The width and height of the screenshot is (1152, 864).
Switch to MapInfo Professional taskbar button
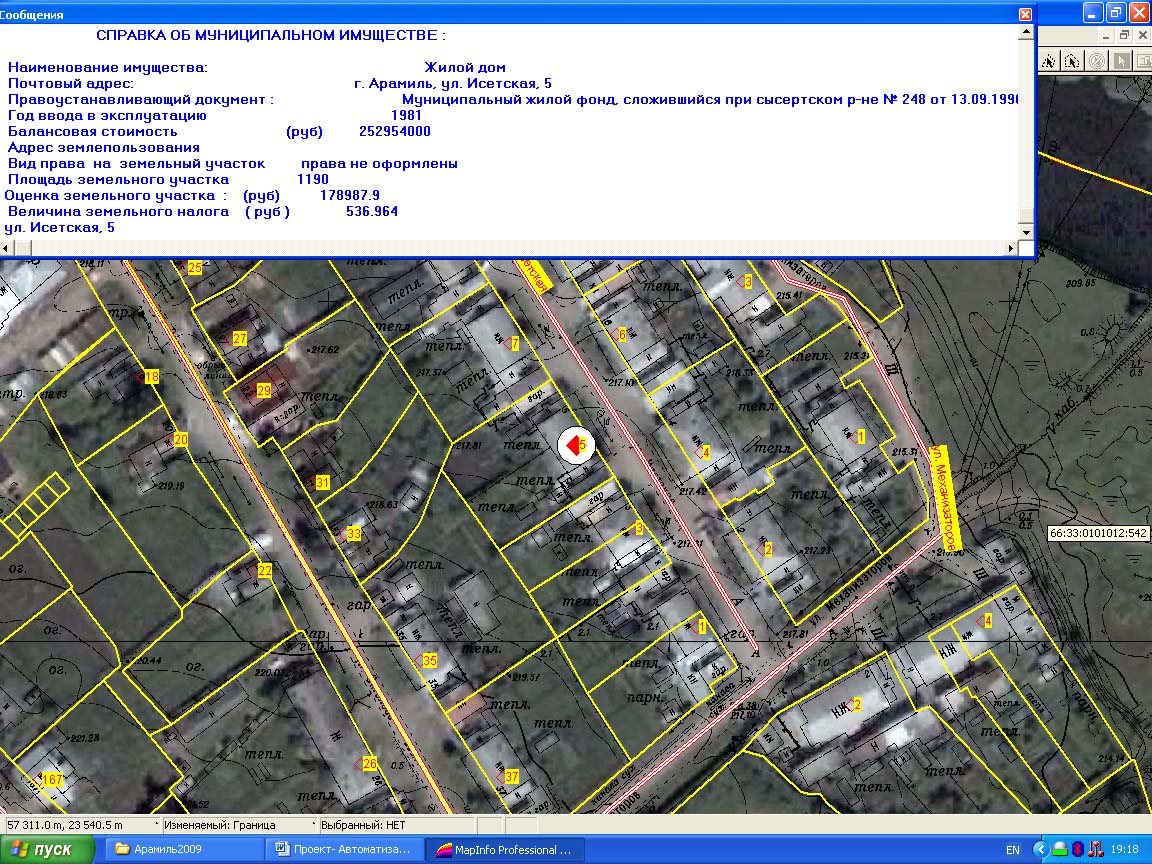507,849
